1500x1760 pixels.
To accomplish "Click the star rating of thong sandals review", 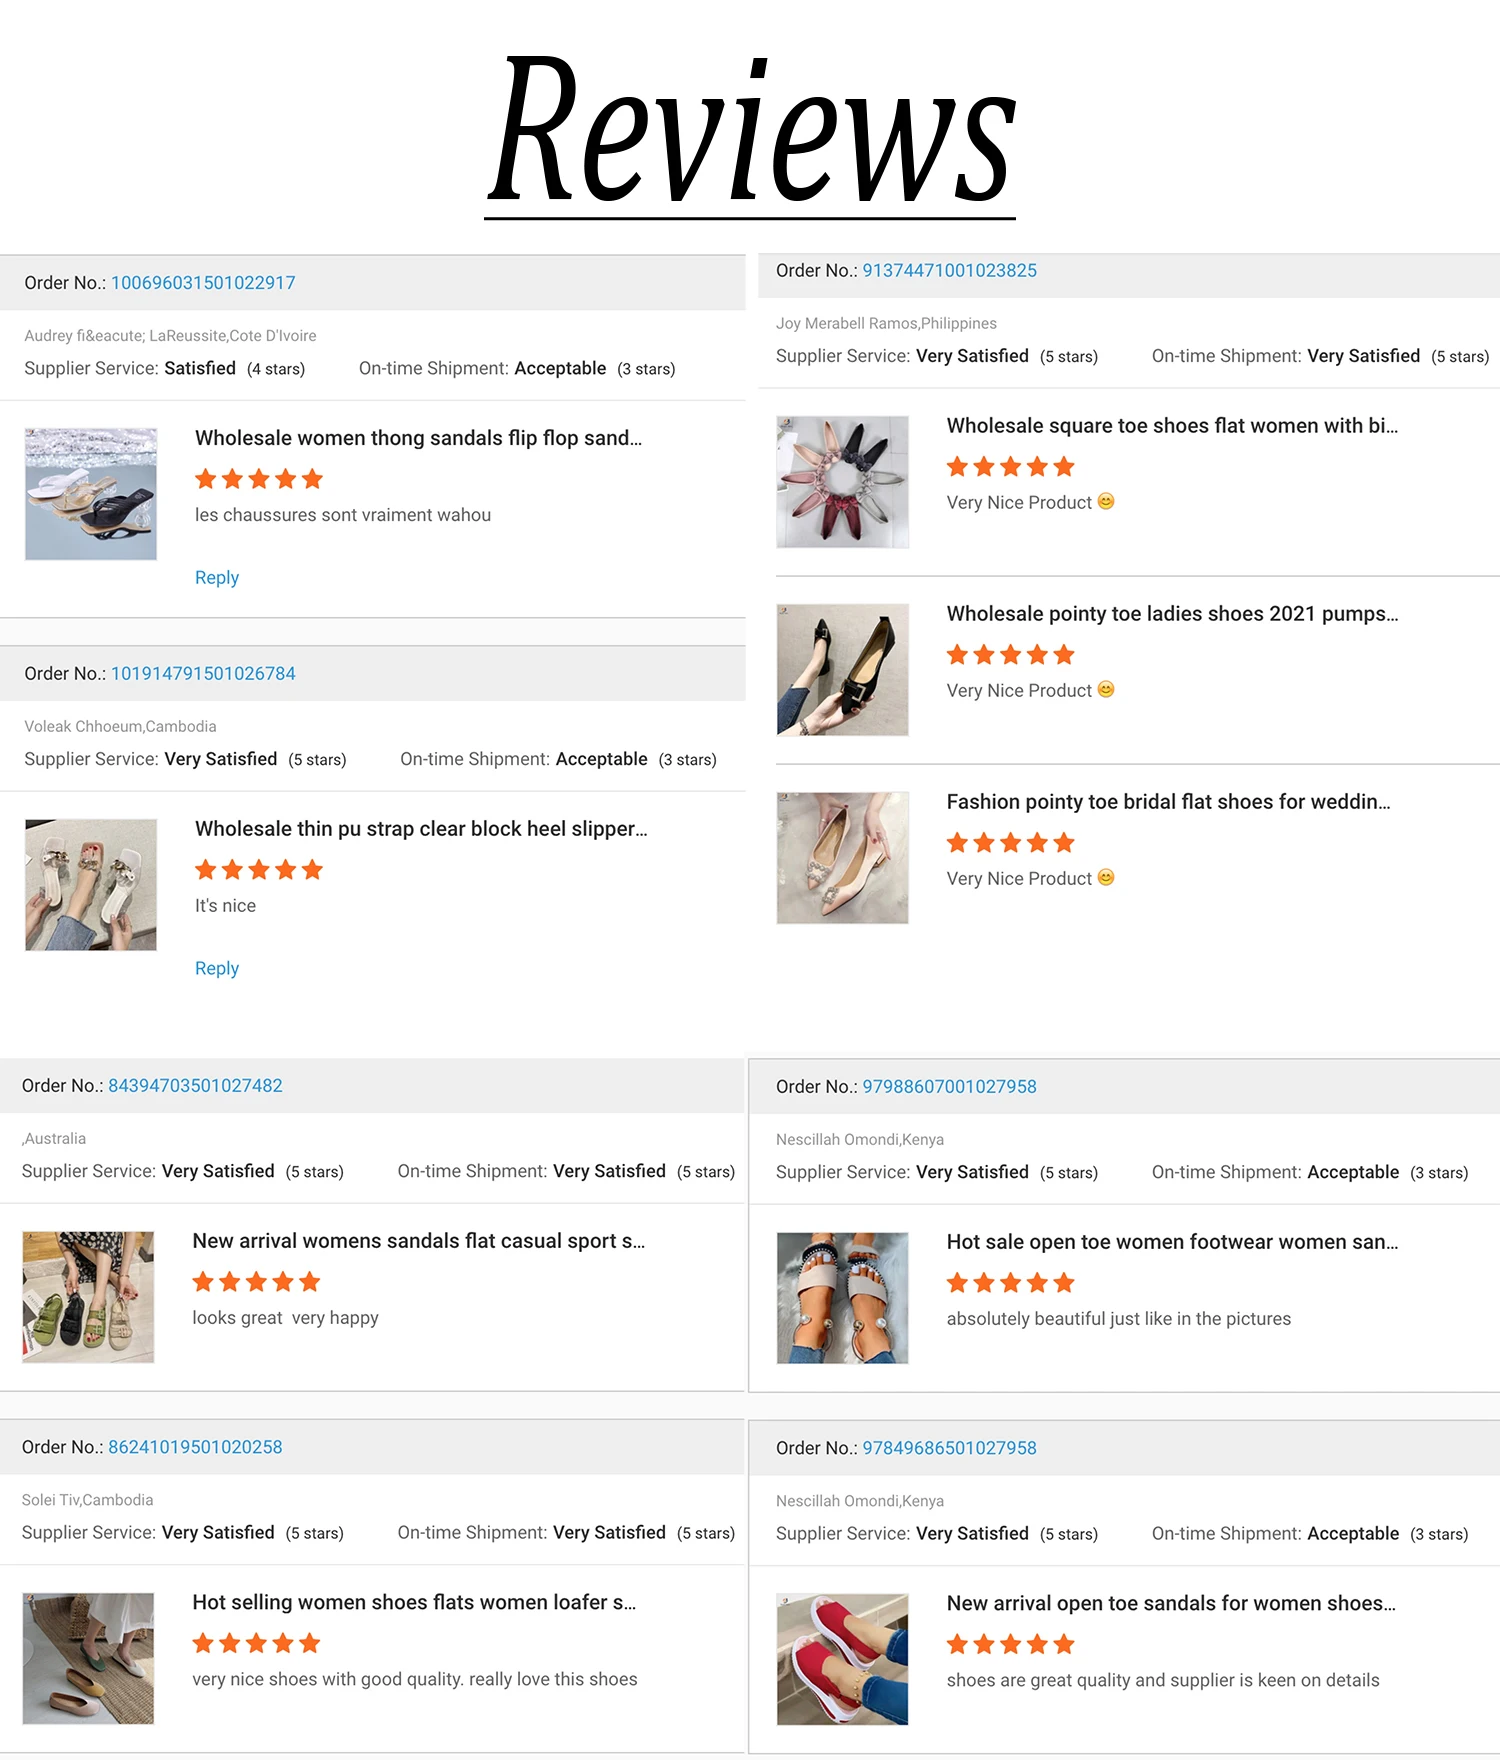I will tap(259, 479).
